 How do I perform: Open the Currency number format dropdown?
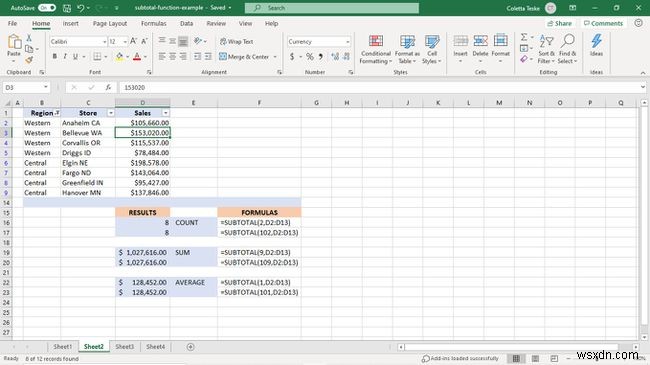(x=347, y=41)
